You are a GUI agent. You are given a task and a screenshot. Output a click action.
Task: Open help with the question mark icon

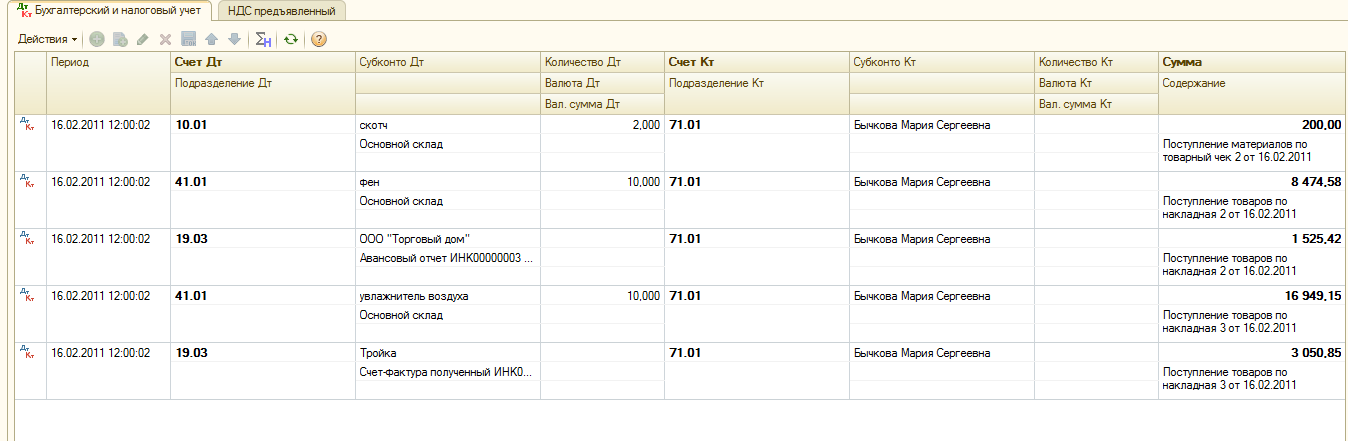(x=319, y=39)
